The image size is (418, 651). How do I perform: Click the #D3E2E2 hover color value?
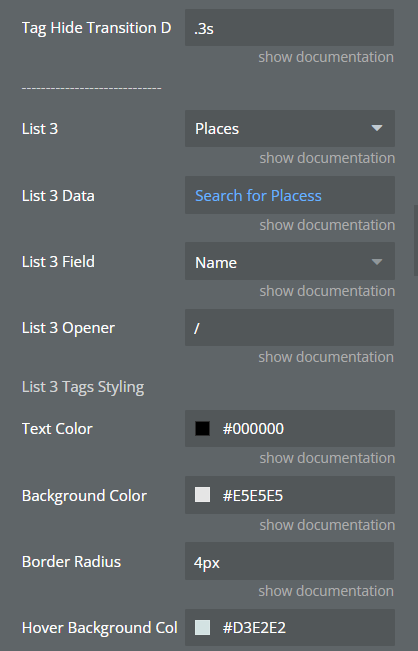[254, 628]
